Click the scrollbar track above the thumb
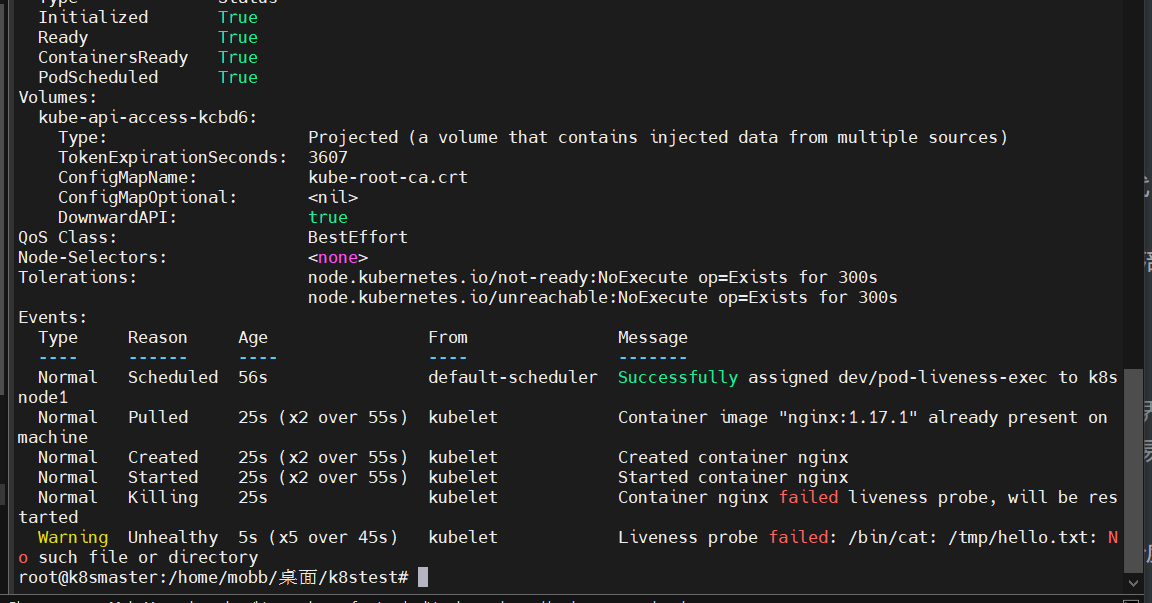 coord(1132,200)
